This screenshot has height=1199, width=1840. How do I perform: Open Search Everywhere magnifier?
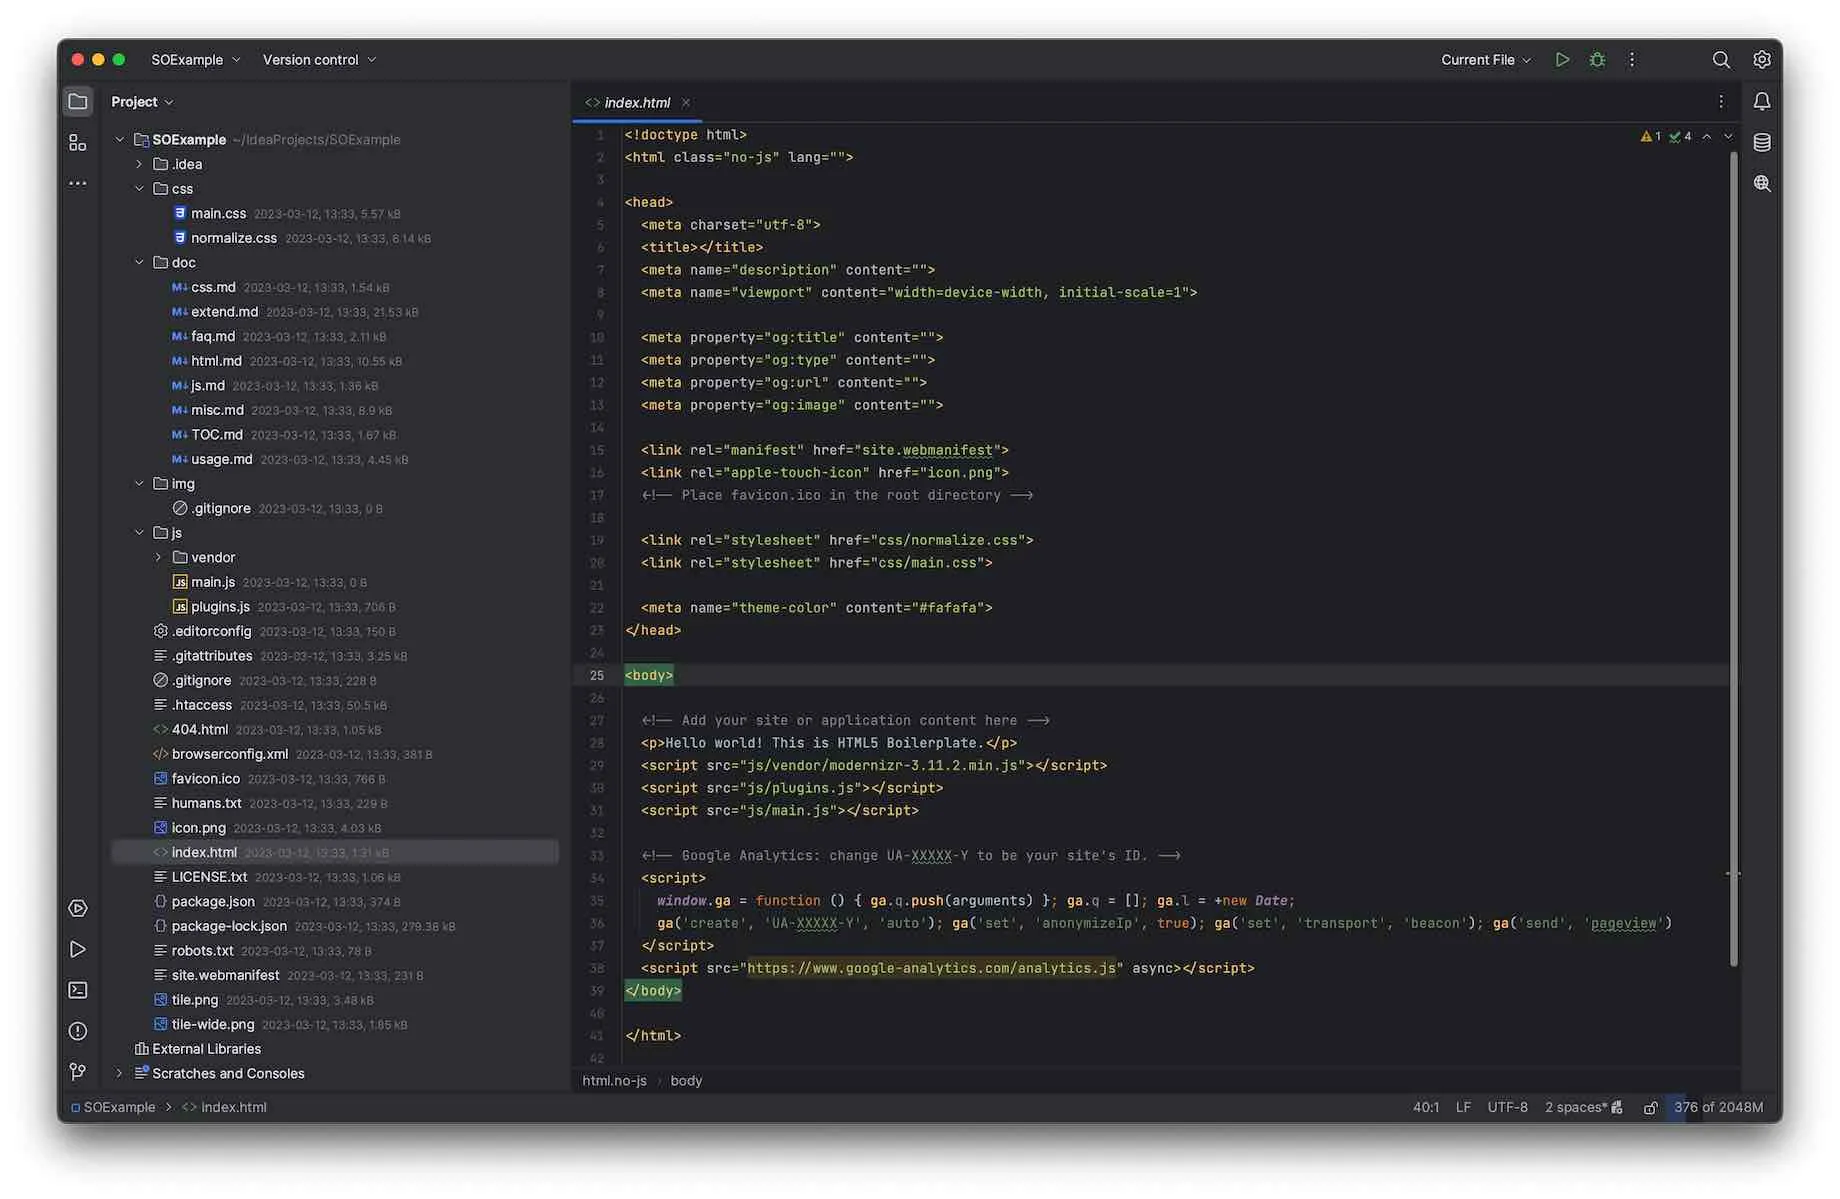click(1721, 60)
